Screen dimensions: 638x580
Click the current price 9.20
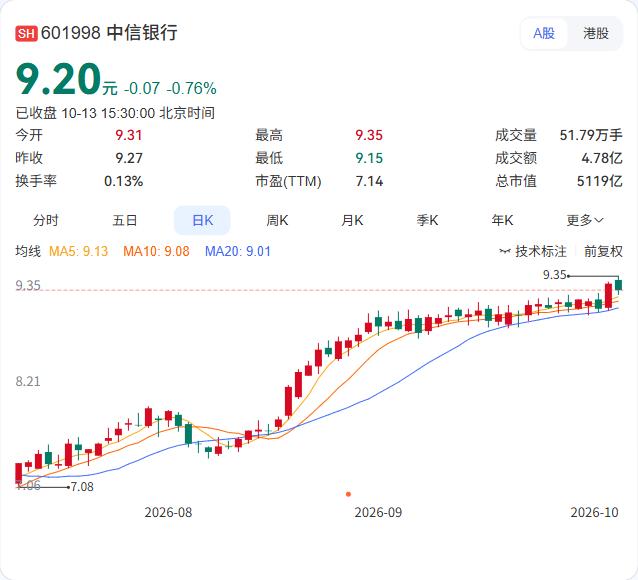[x=58, y=79]
